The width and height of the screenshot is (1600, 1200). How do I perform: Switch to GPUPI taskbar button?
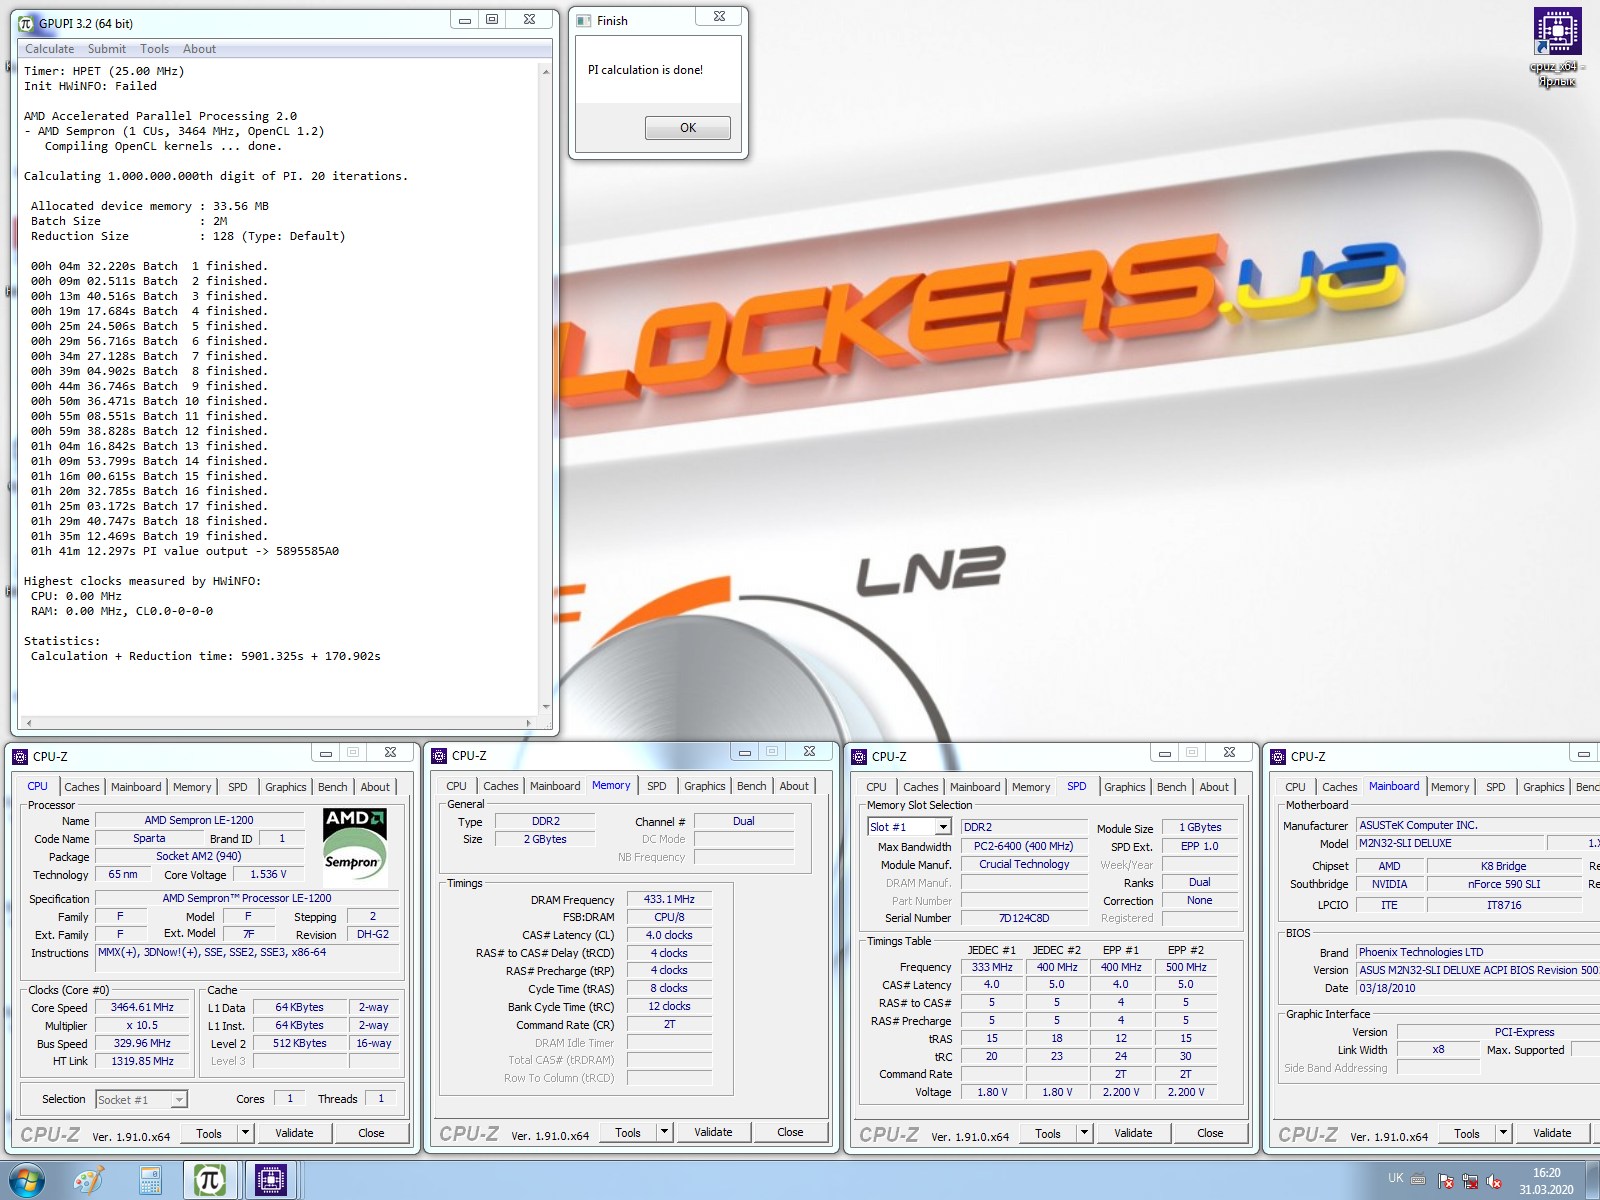coord(209,1181)
